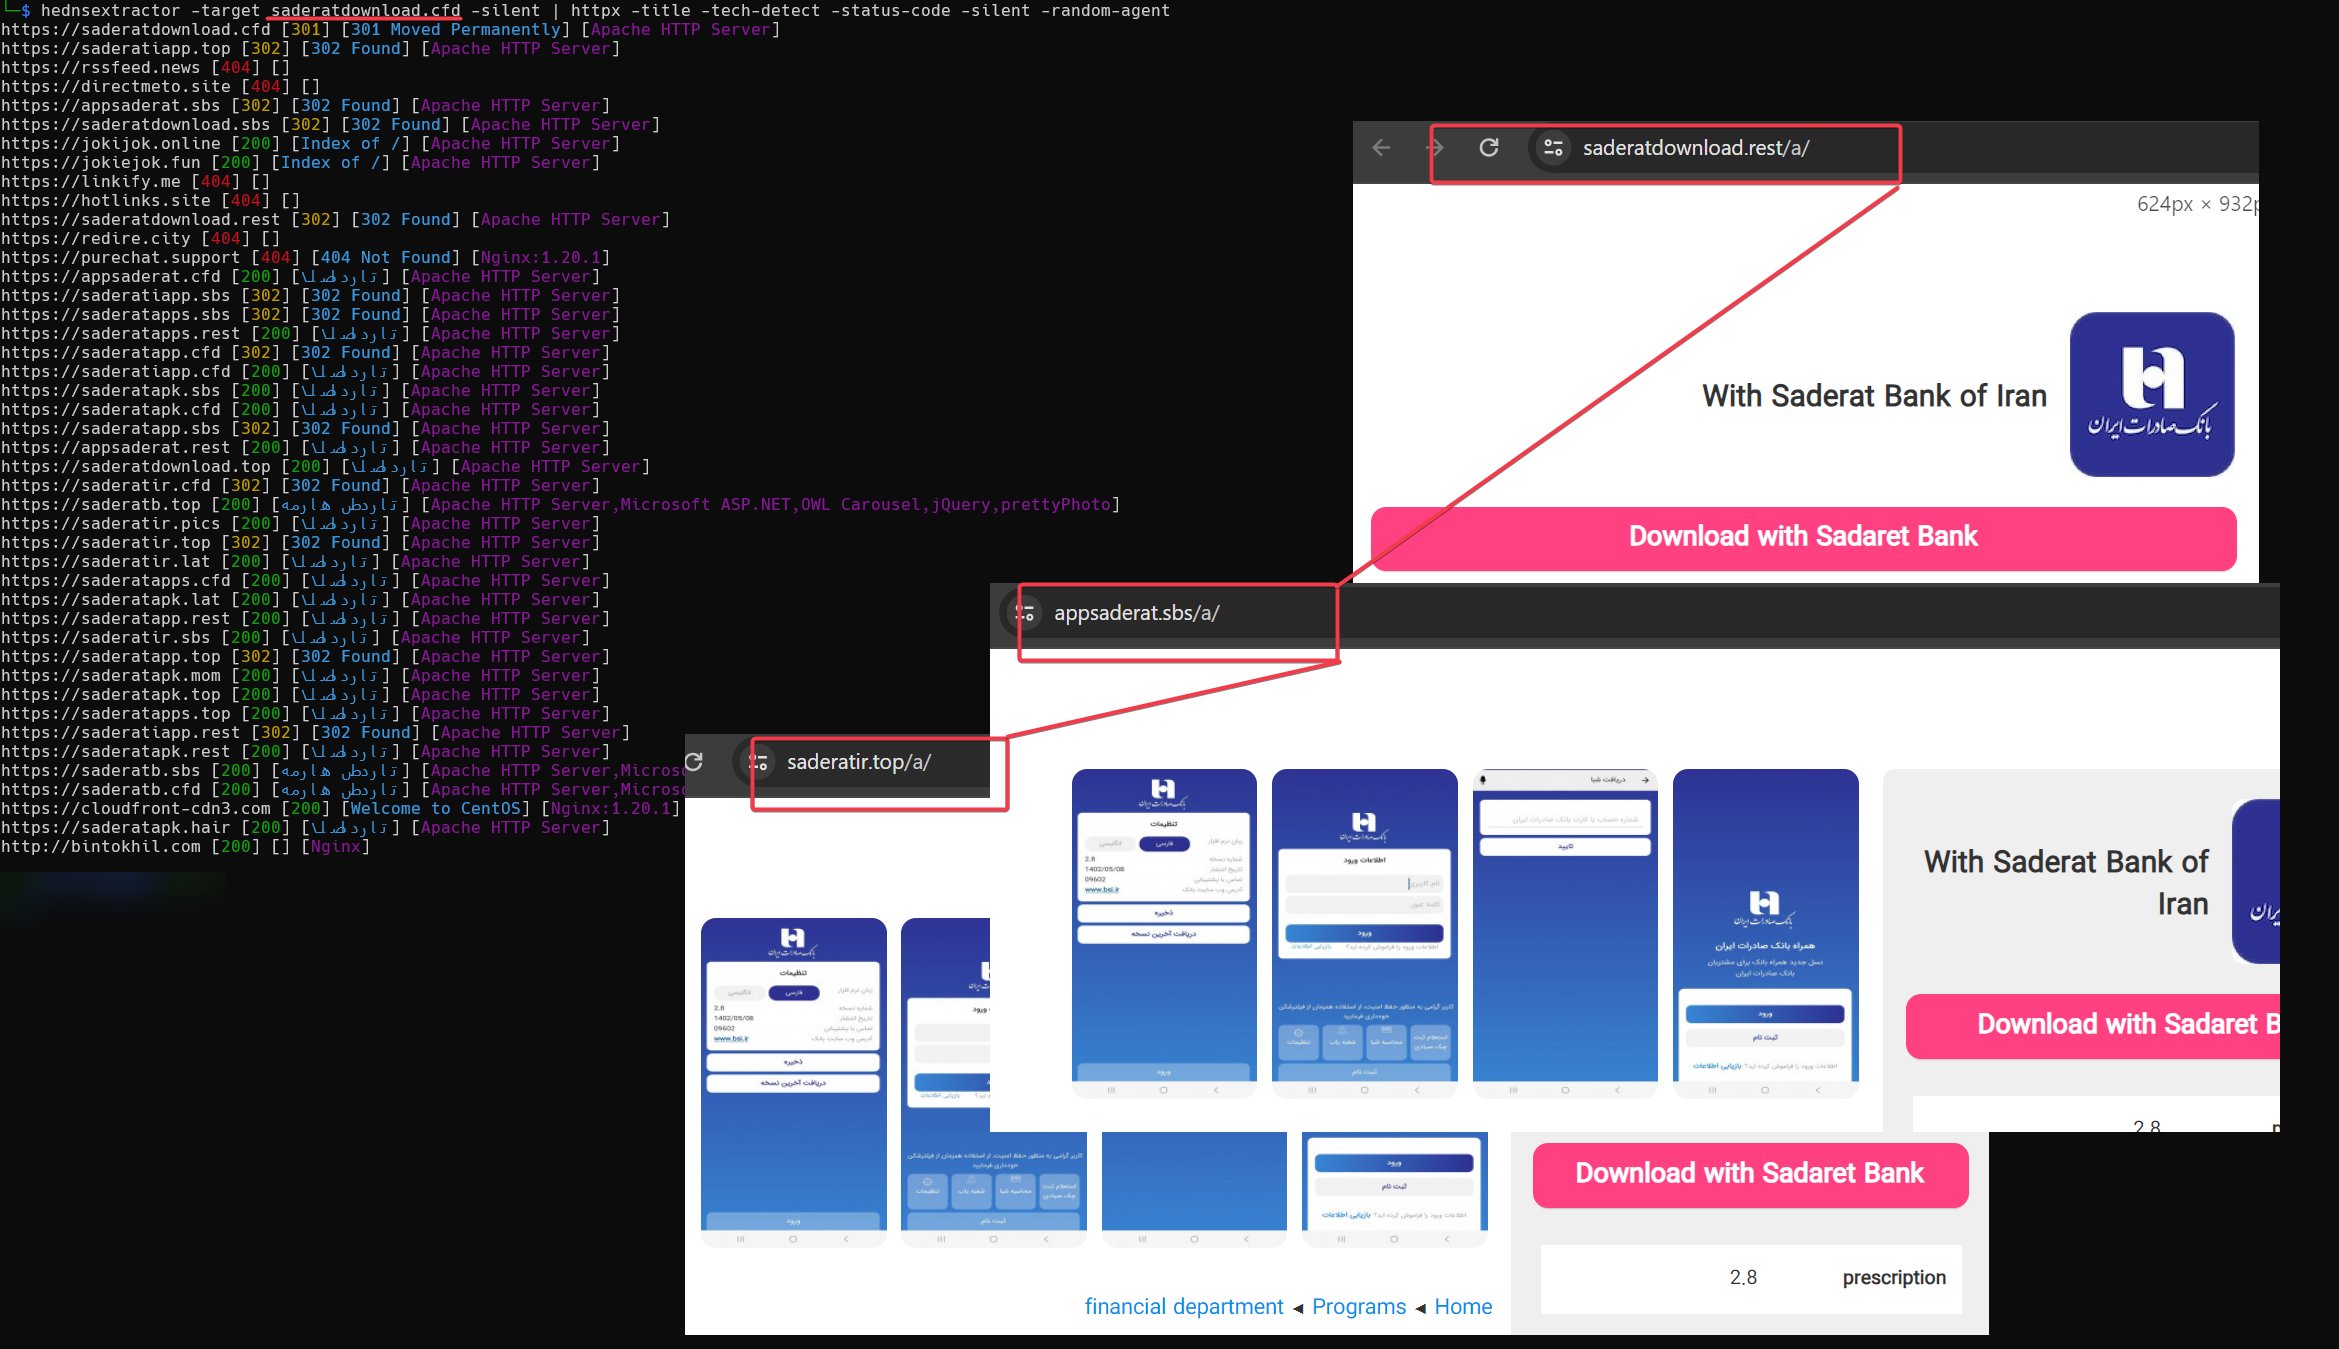Open site info icon beside appsaderat.sbs URL
The width and height of the screenshot is (2339, 1349).
[x=1025, y=613]
